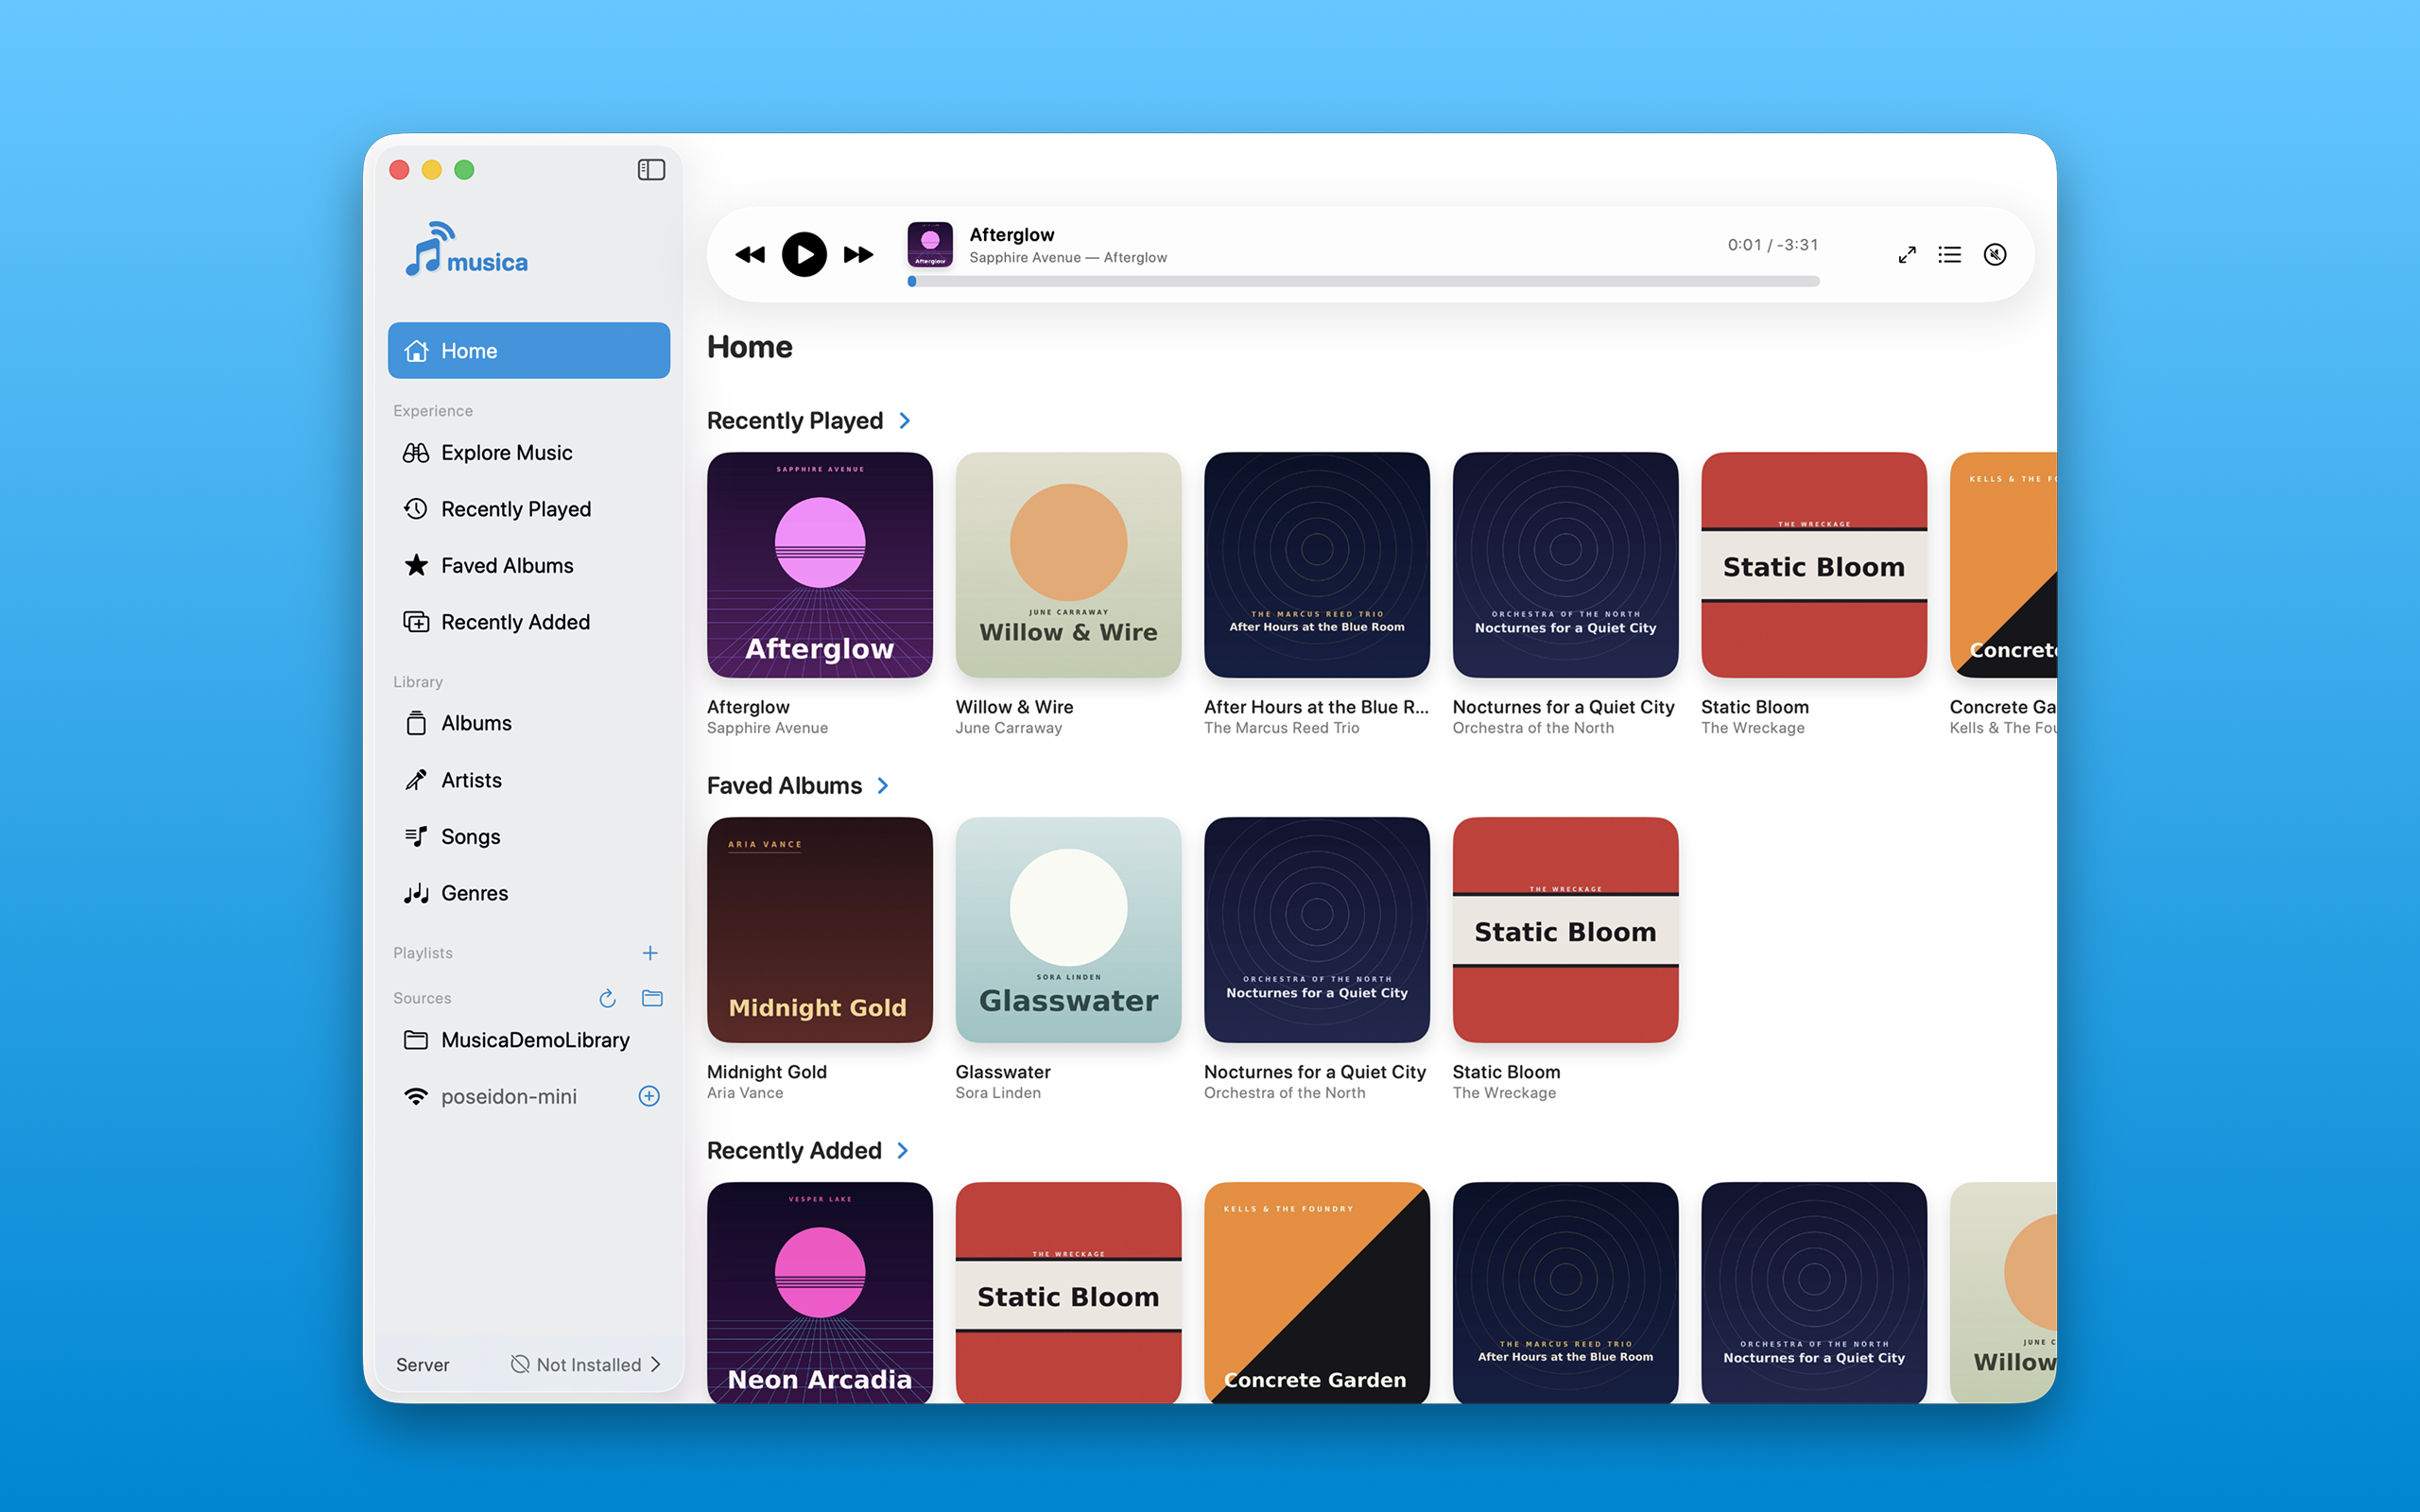Screen dimensions: 2420x1512
Task: Open the Recently Played sidebar item
Action: [529, 509]
